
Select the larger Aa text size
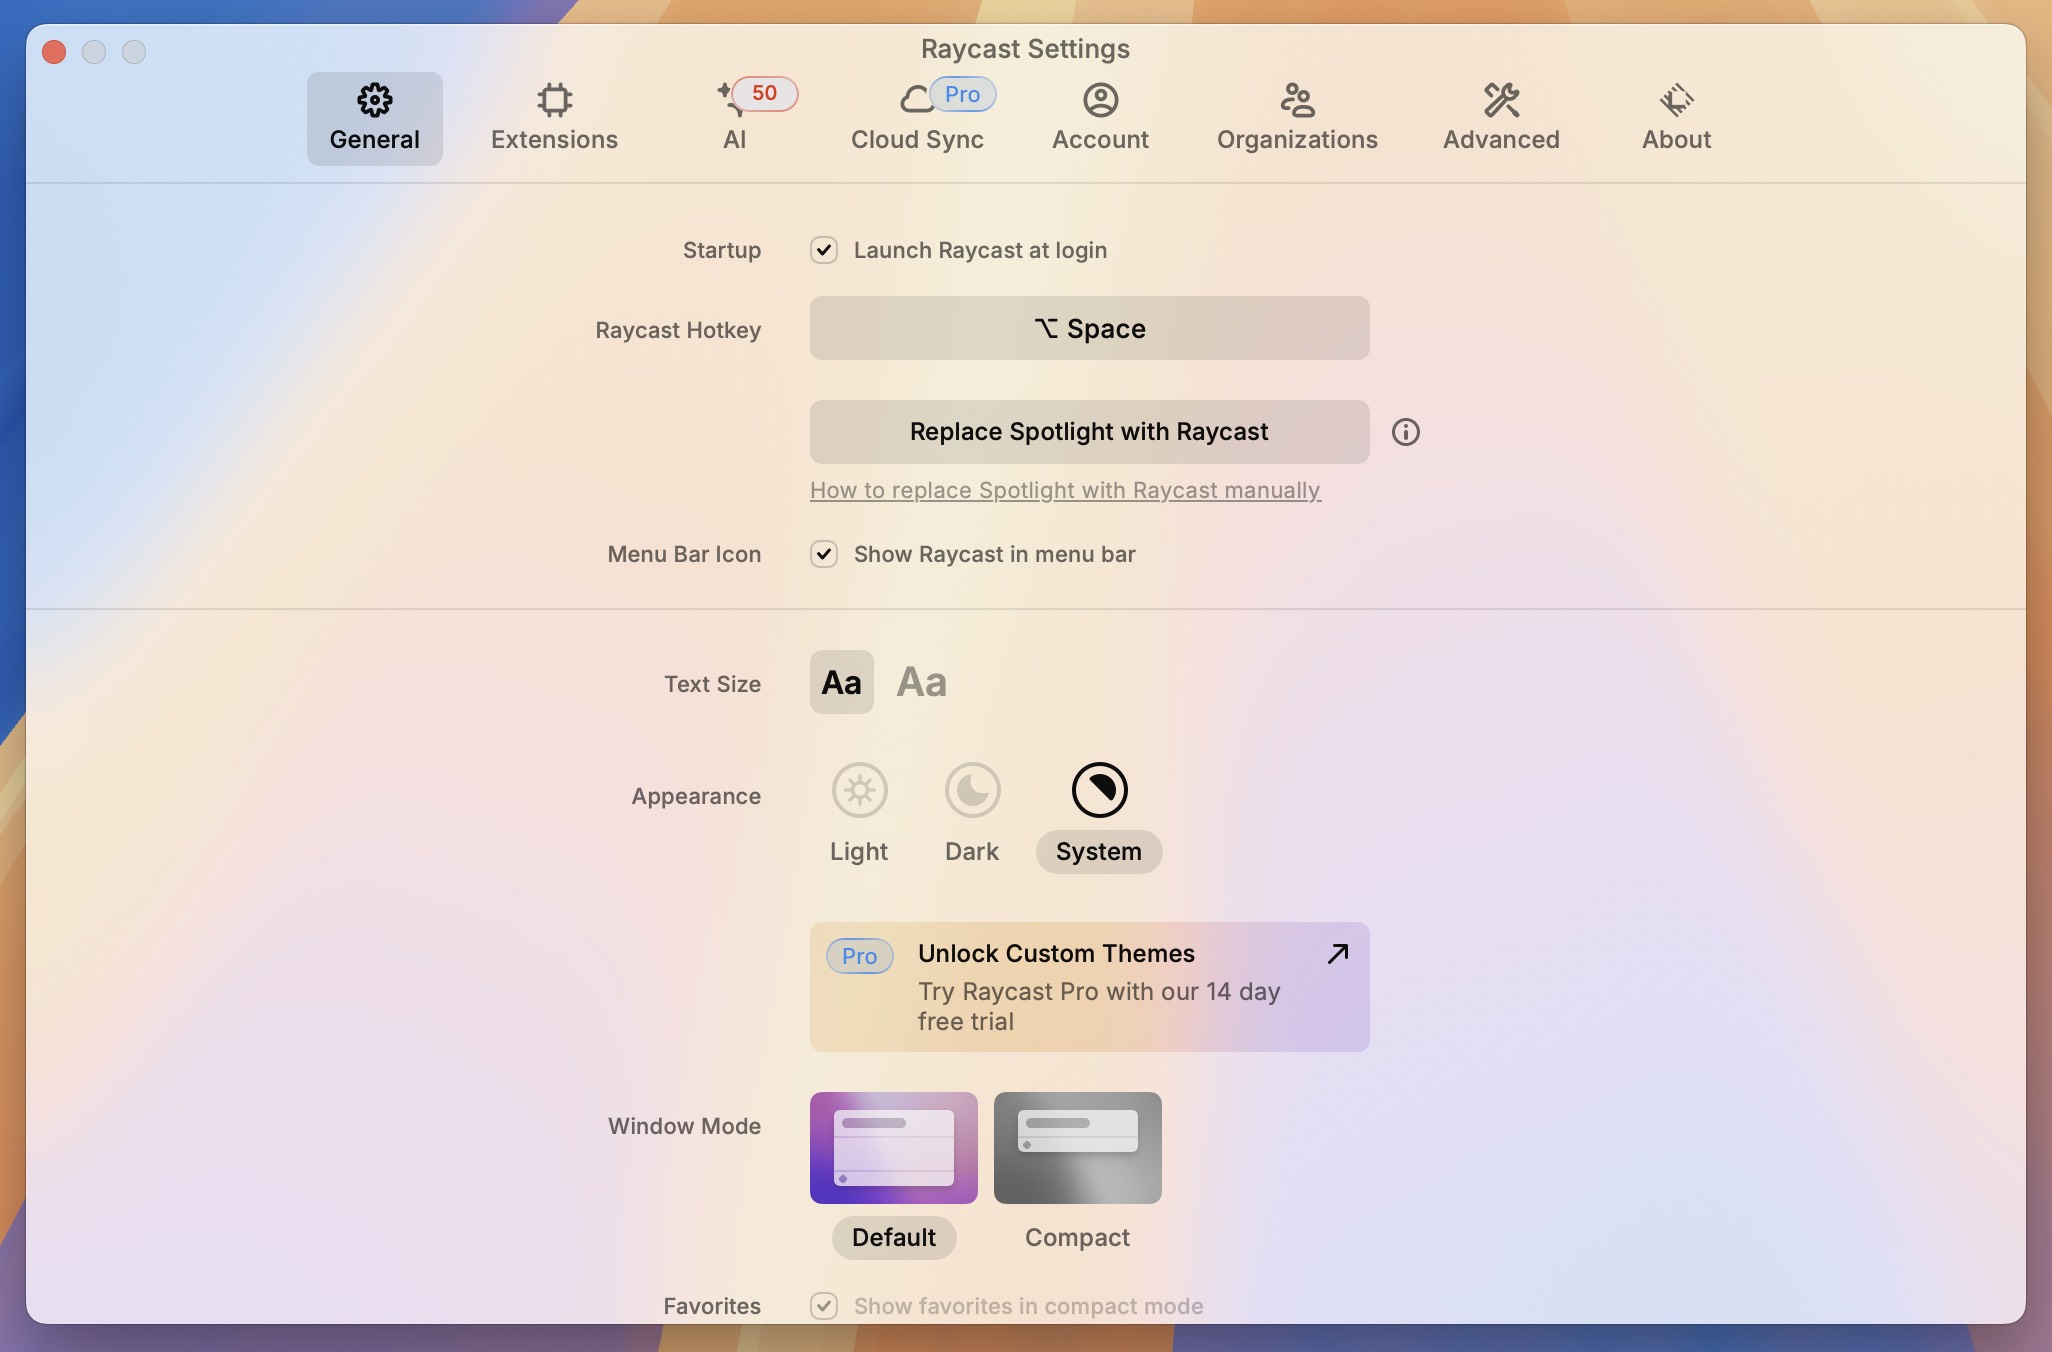pos(920,681)
